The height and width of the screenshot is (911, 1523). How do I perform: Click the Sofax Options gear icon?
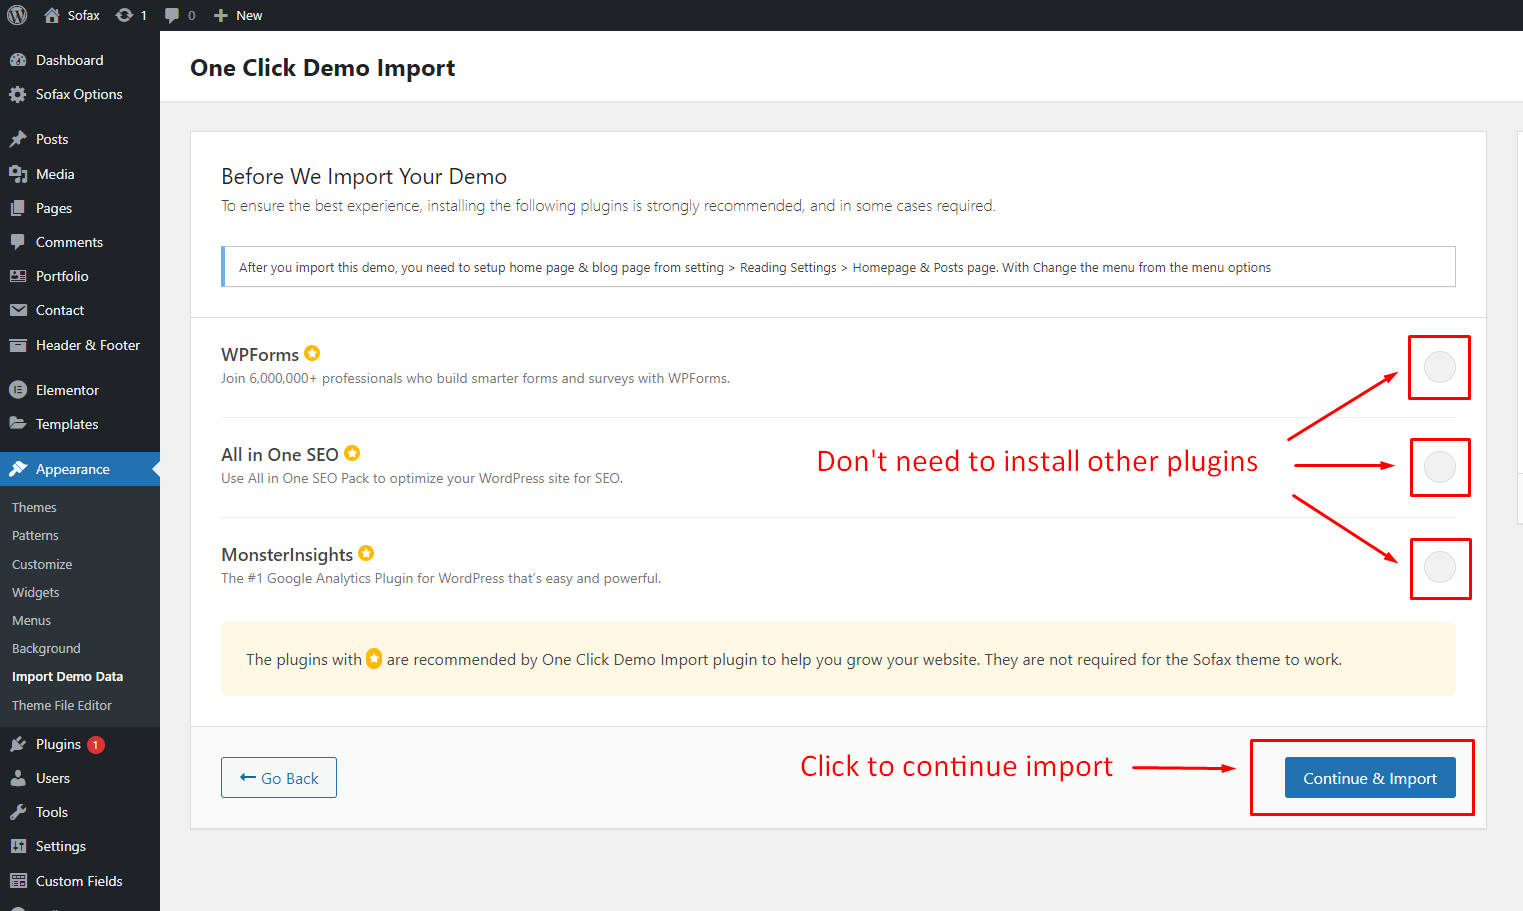click(18, 94)
